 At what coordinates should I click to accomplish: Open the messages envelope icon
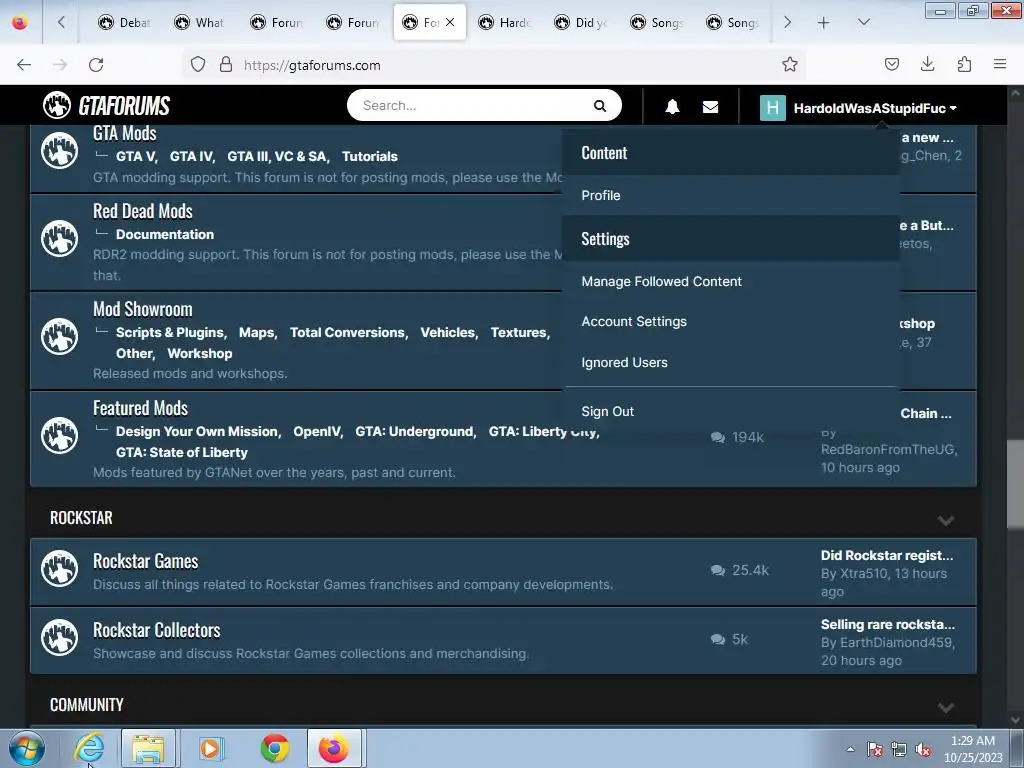pyautogui.click(x=711, y=107)
